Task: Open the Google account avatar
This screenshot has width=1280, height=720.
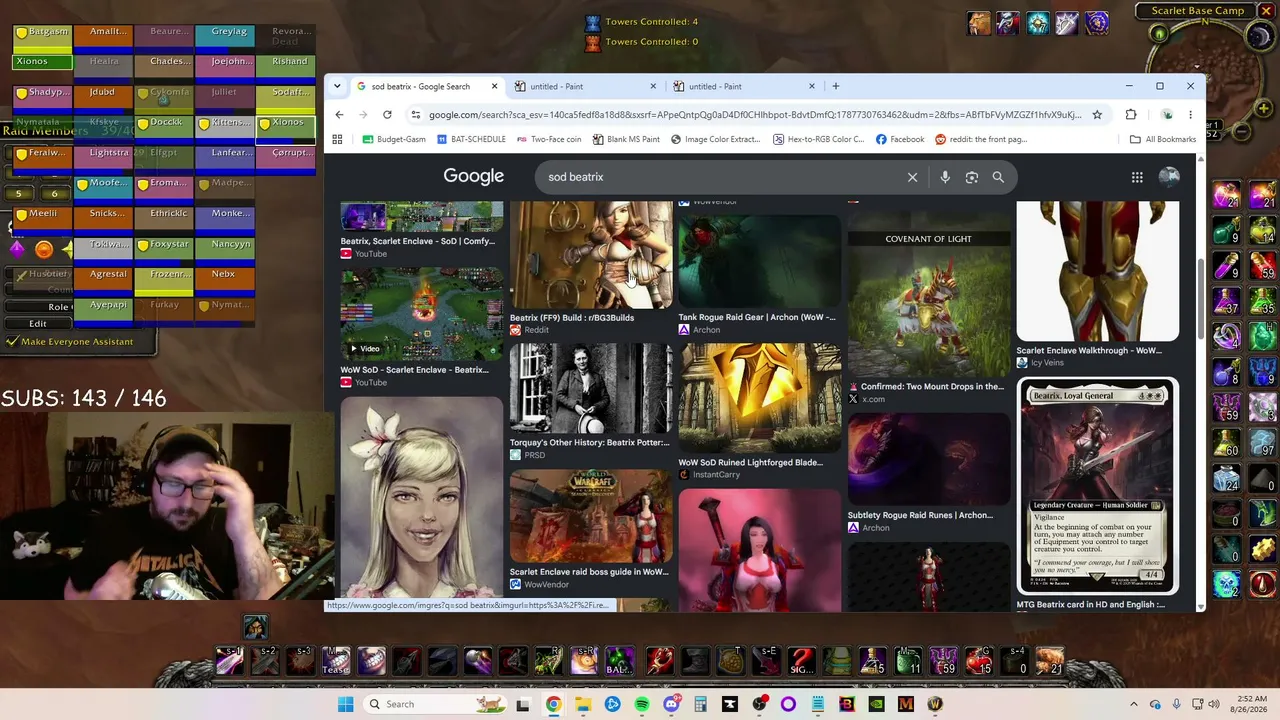Action: 1169,177
